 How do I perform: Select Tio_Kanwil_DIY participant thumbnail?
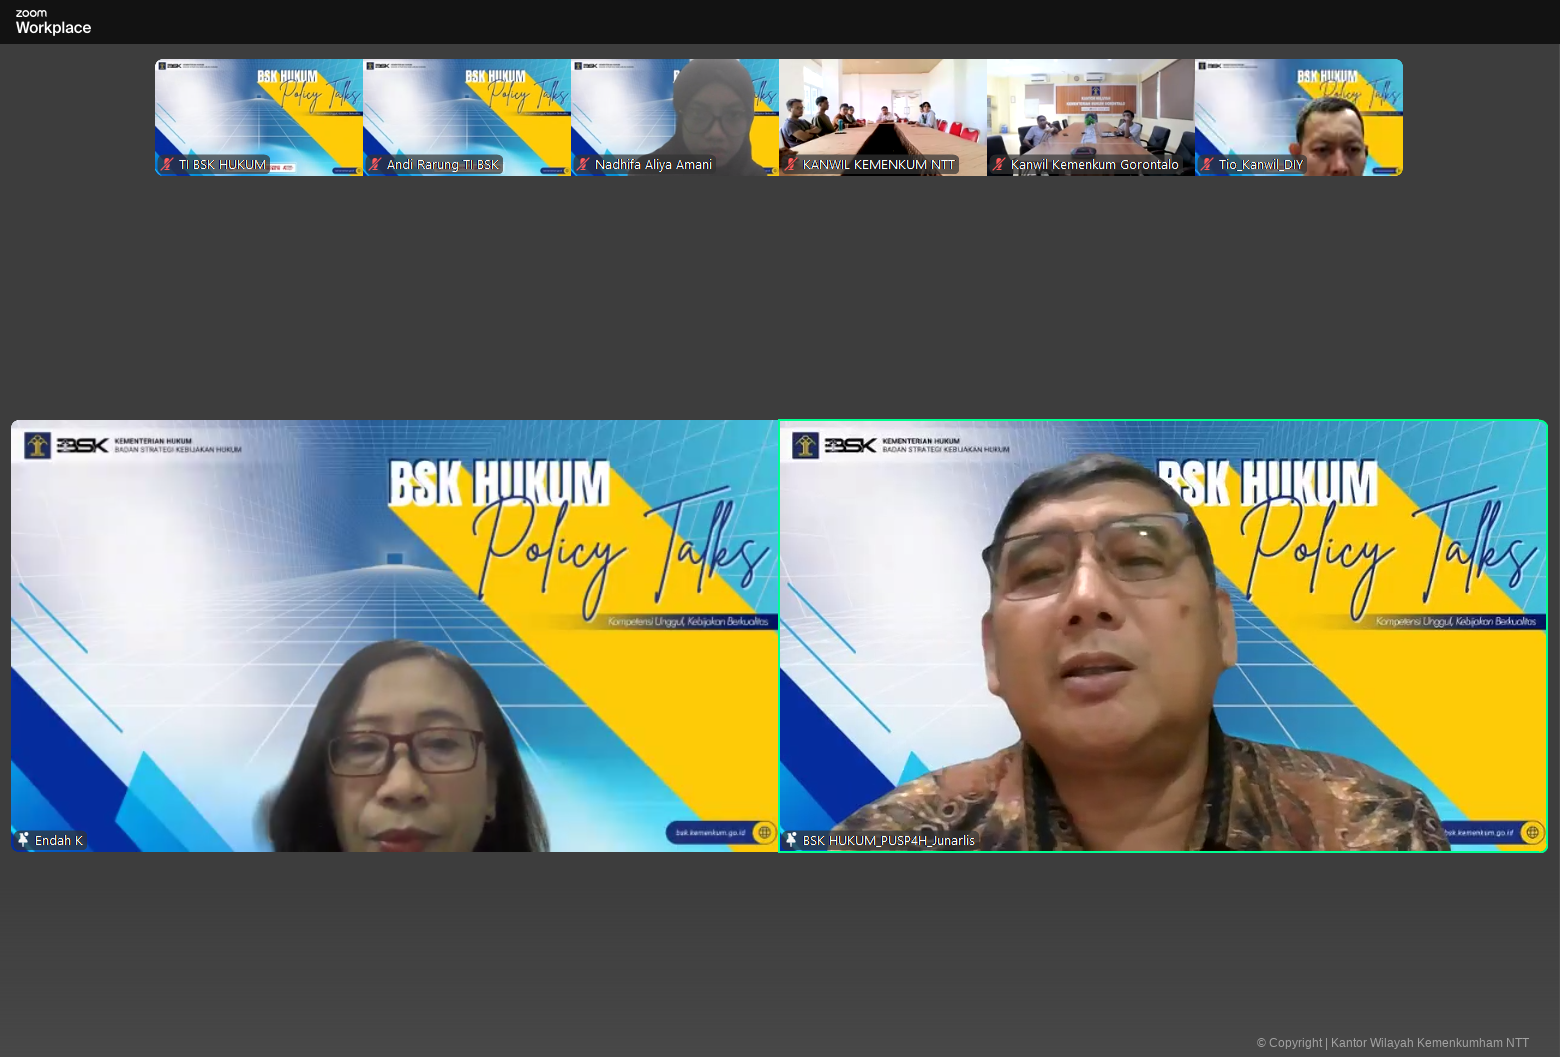coord(1299,110)
